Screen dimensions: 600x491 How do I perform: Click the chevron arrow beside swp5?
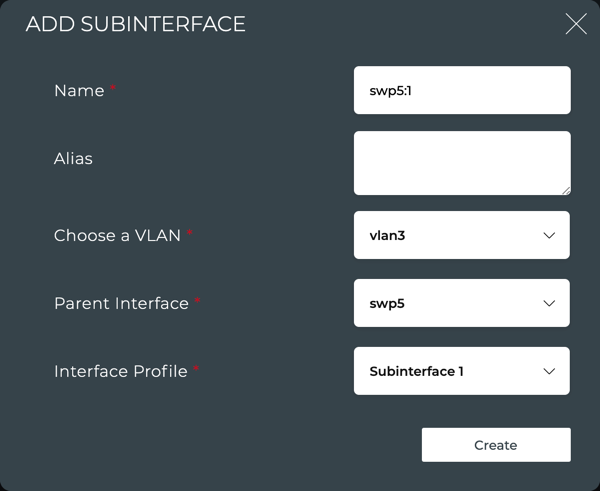pos(549,304)
